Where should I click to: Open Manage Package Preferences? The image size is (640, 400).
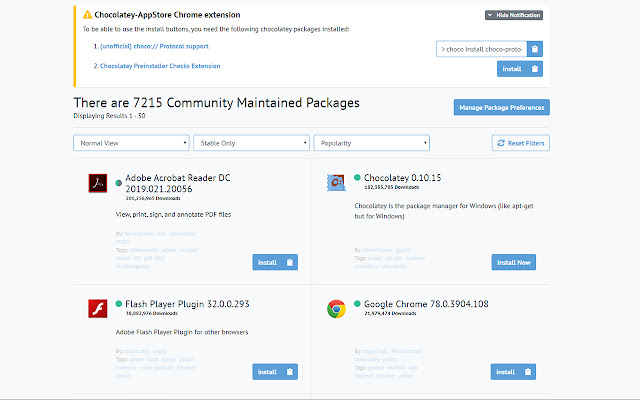point(502,107)
